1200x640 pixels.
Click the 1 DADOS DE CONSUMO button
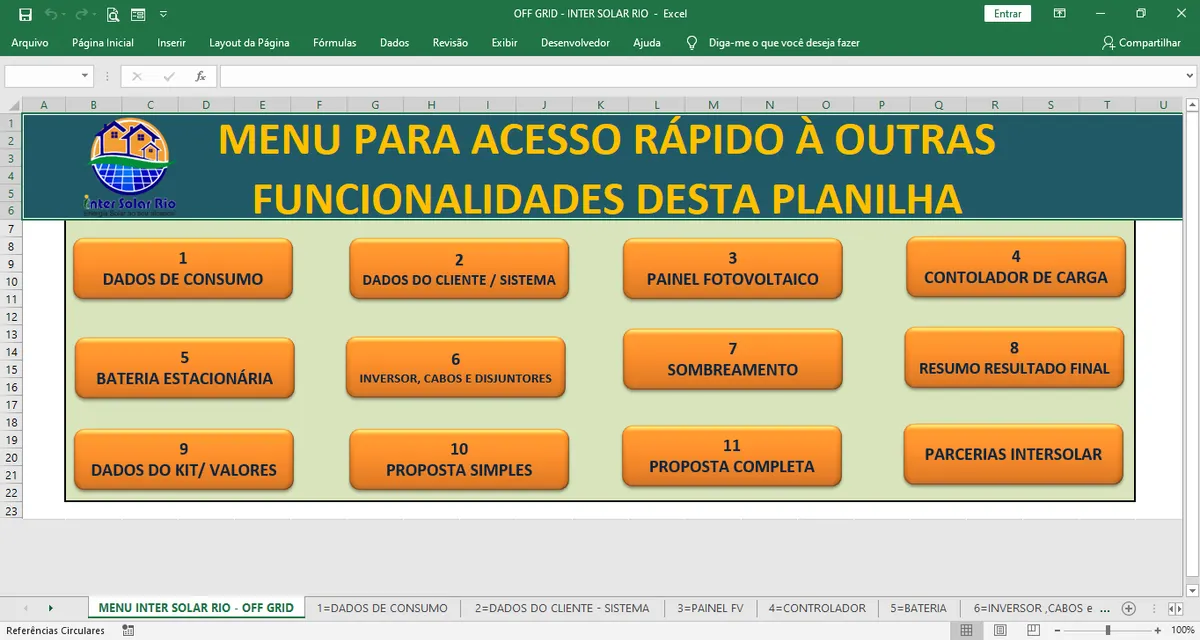click(x=183, y=269)
